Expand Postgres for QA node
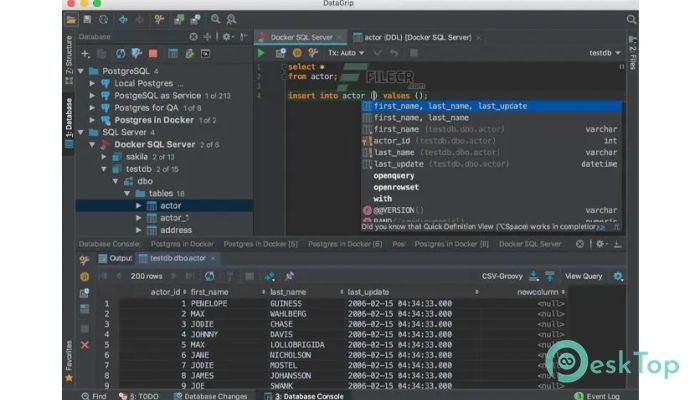 [92, 108]
